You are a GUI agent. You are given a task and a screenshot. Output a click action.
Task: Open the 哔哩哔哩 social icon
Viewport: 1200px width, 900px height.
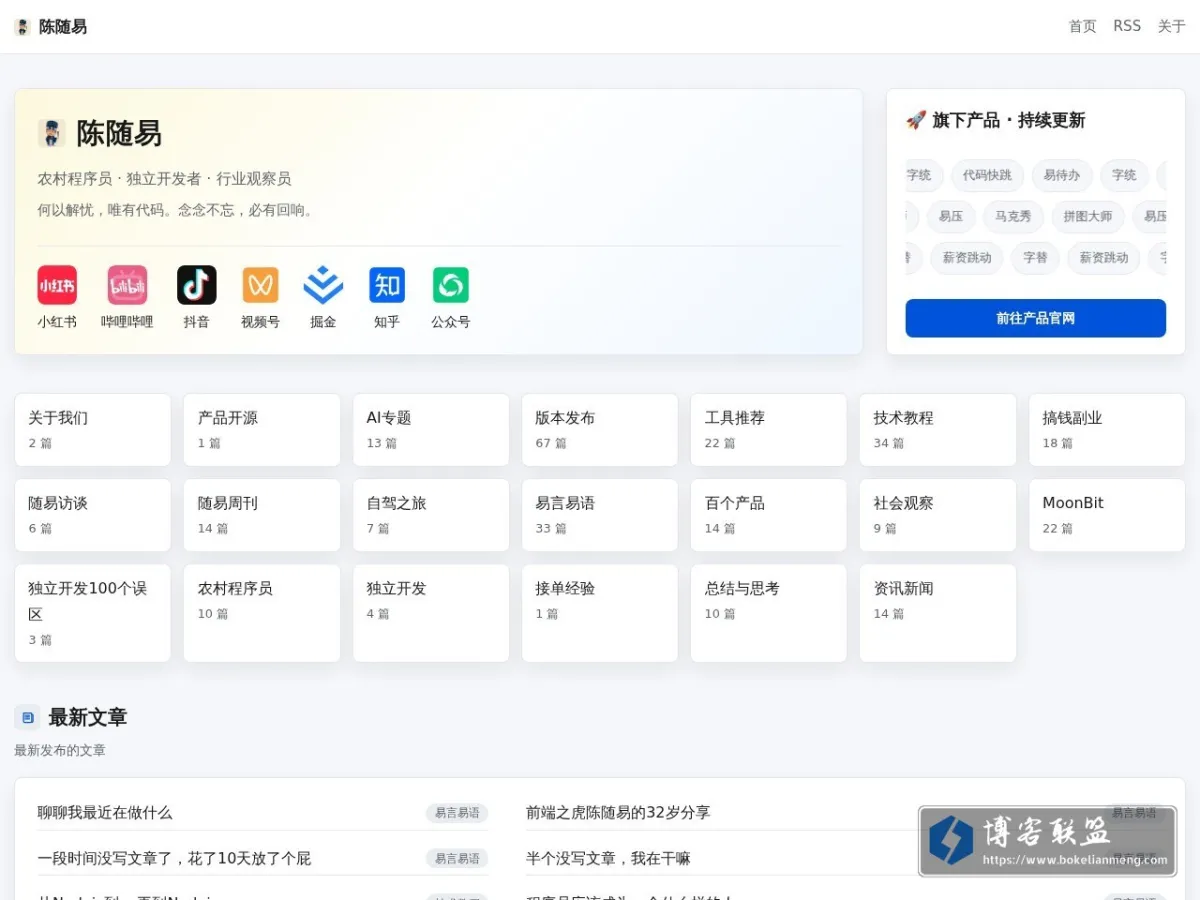click(127, 285)
